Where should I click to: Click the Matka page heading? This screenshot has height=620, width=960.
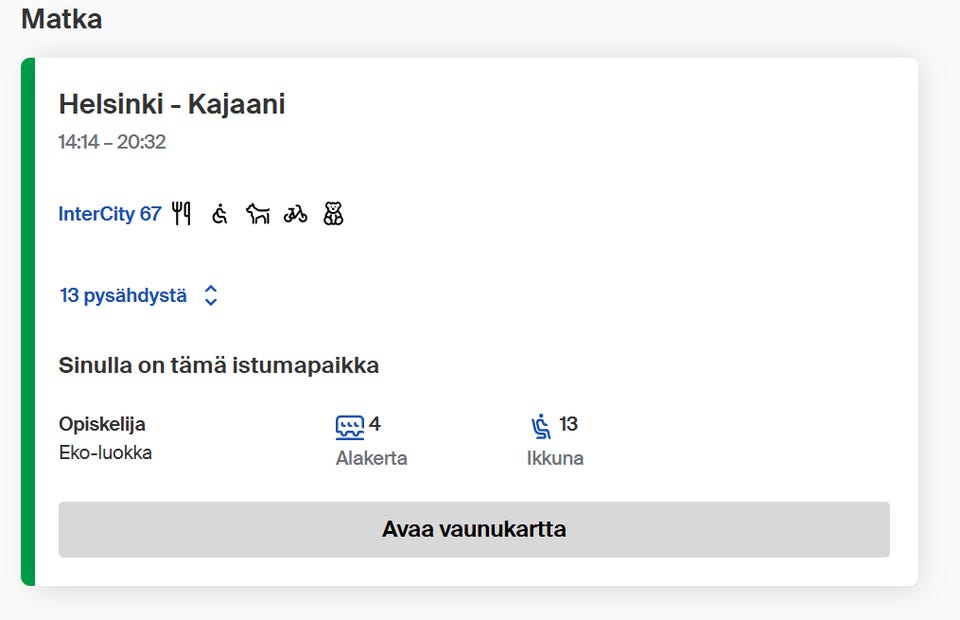[60, 19]
